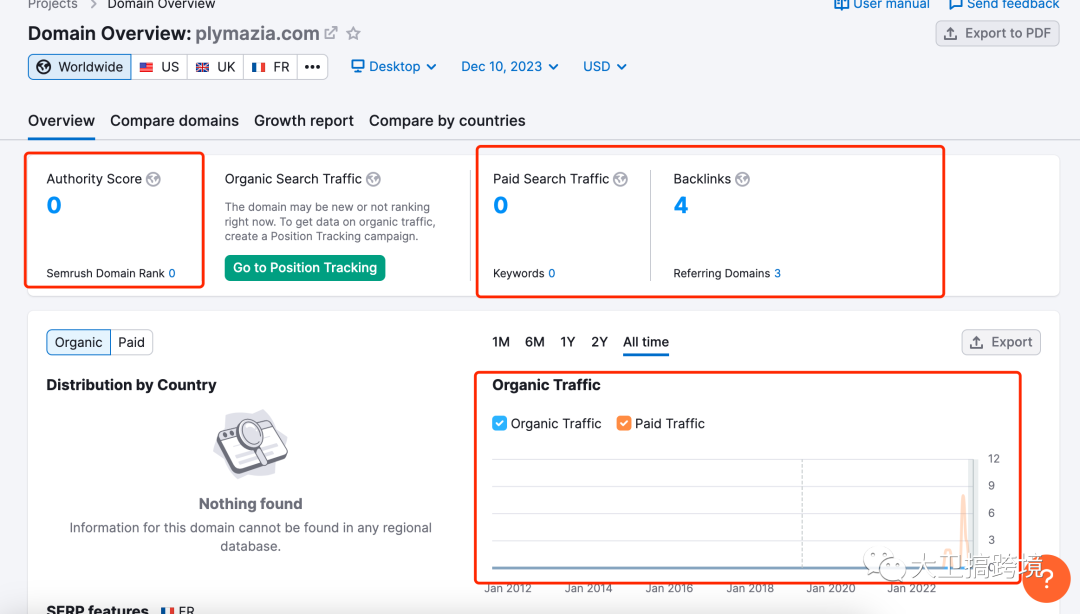Click the Nothing found message text
The width and height of the screenshot is (1080, 614).
pos(251,504)
